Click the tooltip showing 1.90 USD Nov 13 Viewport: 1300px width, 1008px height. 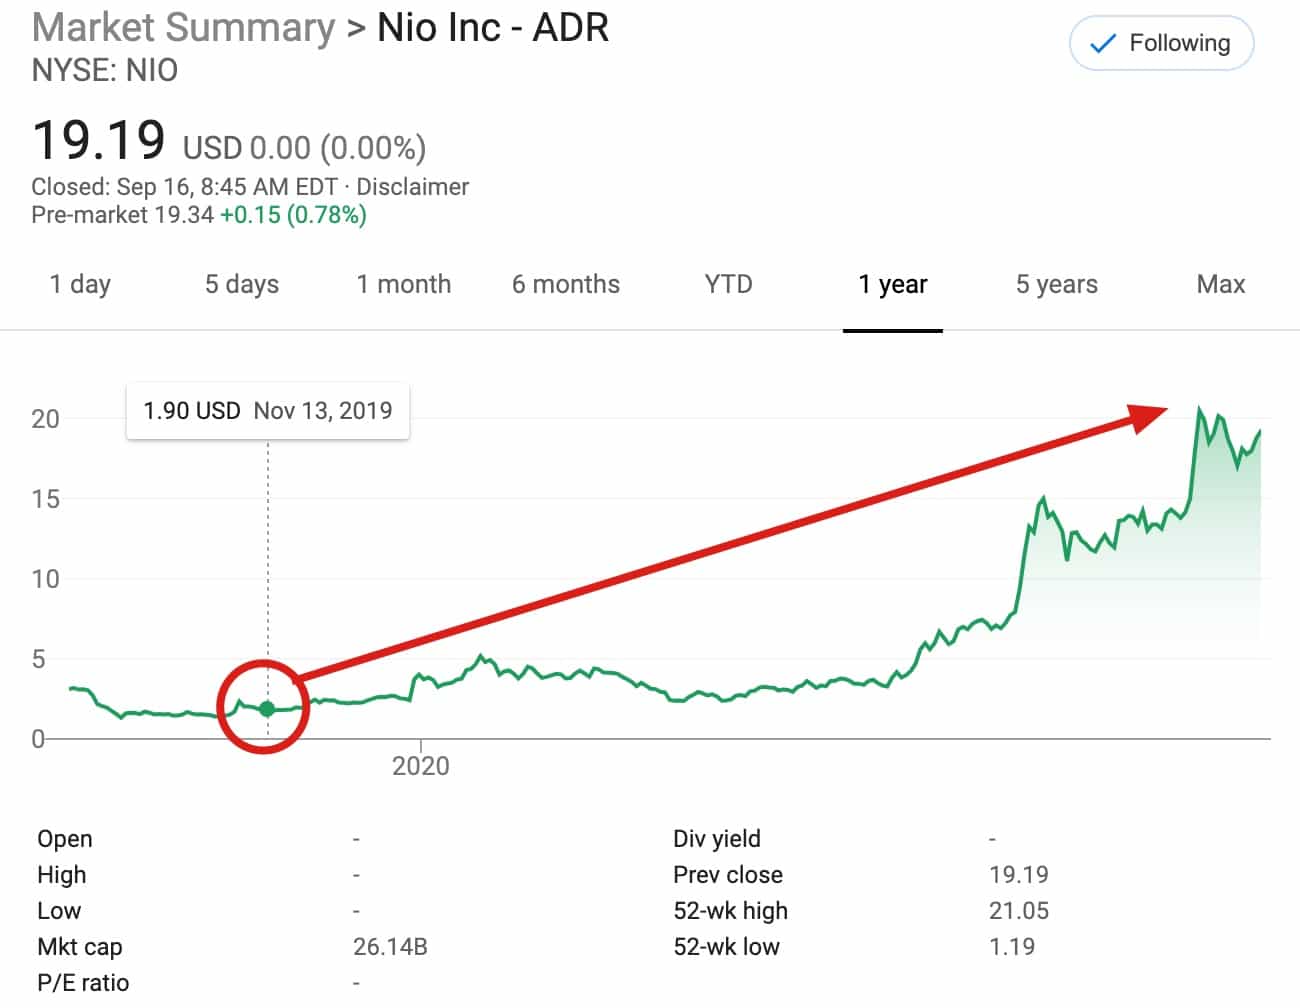coord(268,410)
